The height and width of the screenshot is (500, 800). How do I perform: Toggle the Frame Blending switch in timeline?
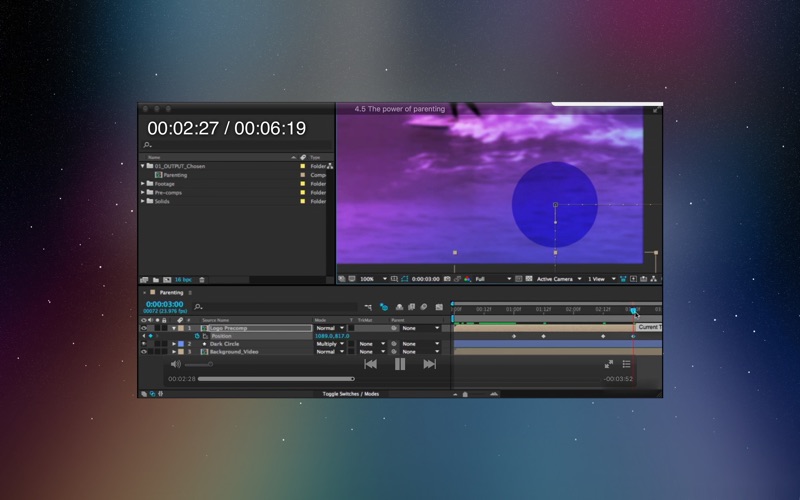(411, 307)
